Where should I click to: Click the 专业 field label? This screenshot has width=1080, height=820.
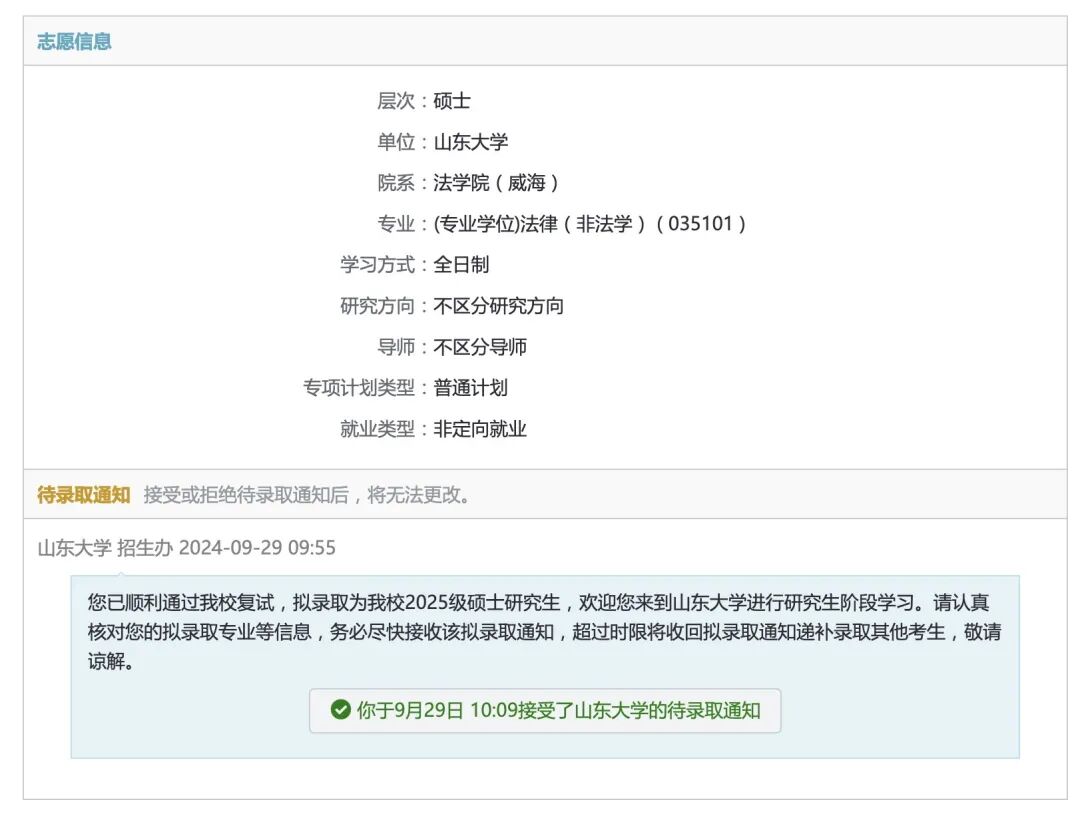click(396, 224)
